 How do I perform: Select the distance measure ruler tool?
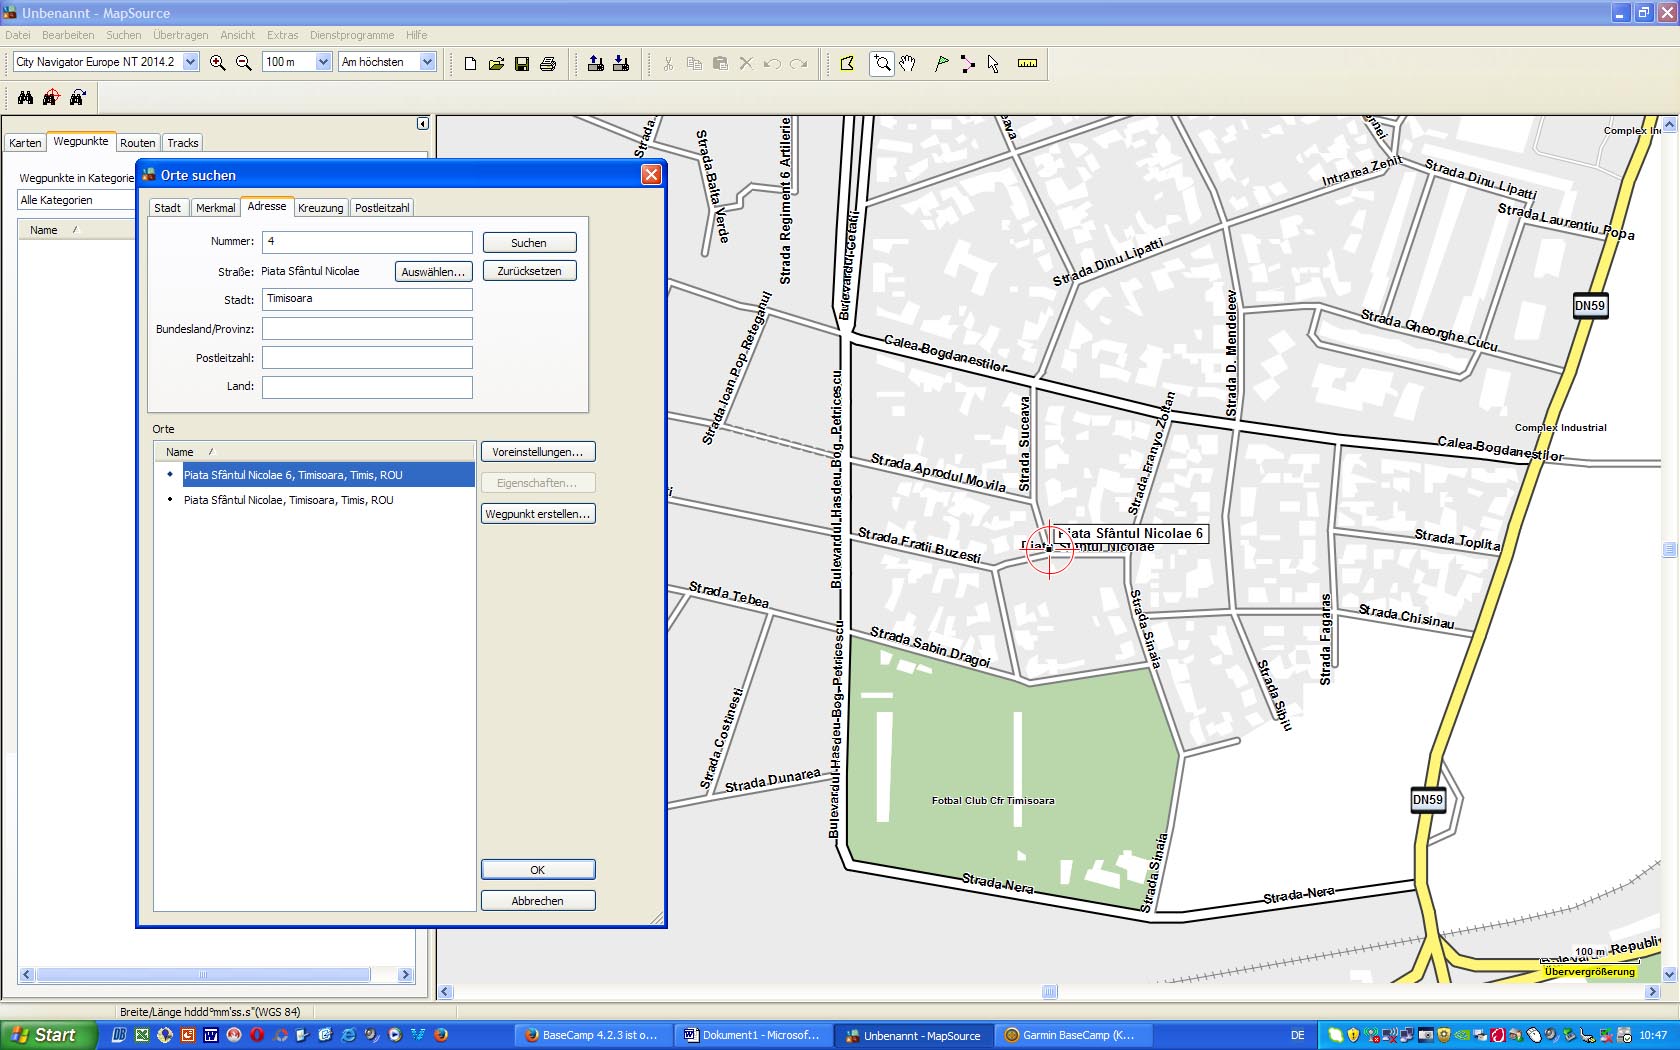tap(1027, 63)
